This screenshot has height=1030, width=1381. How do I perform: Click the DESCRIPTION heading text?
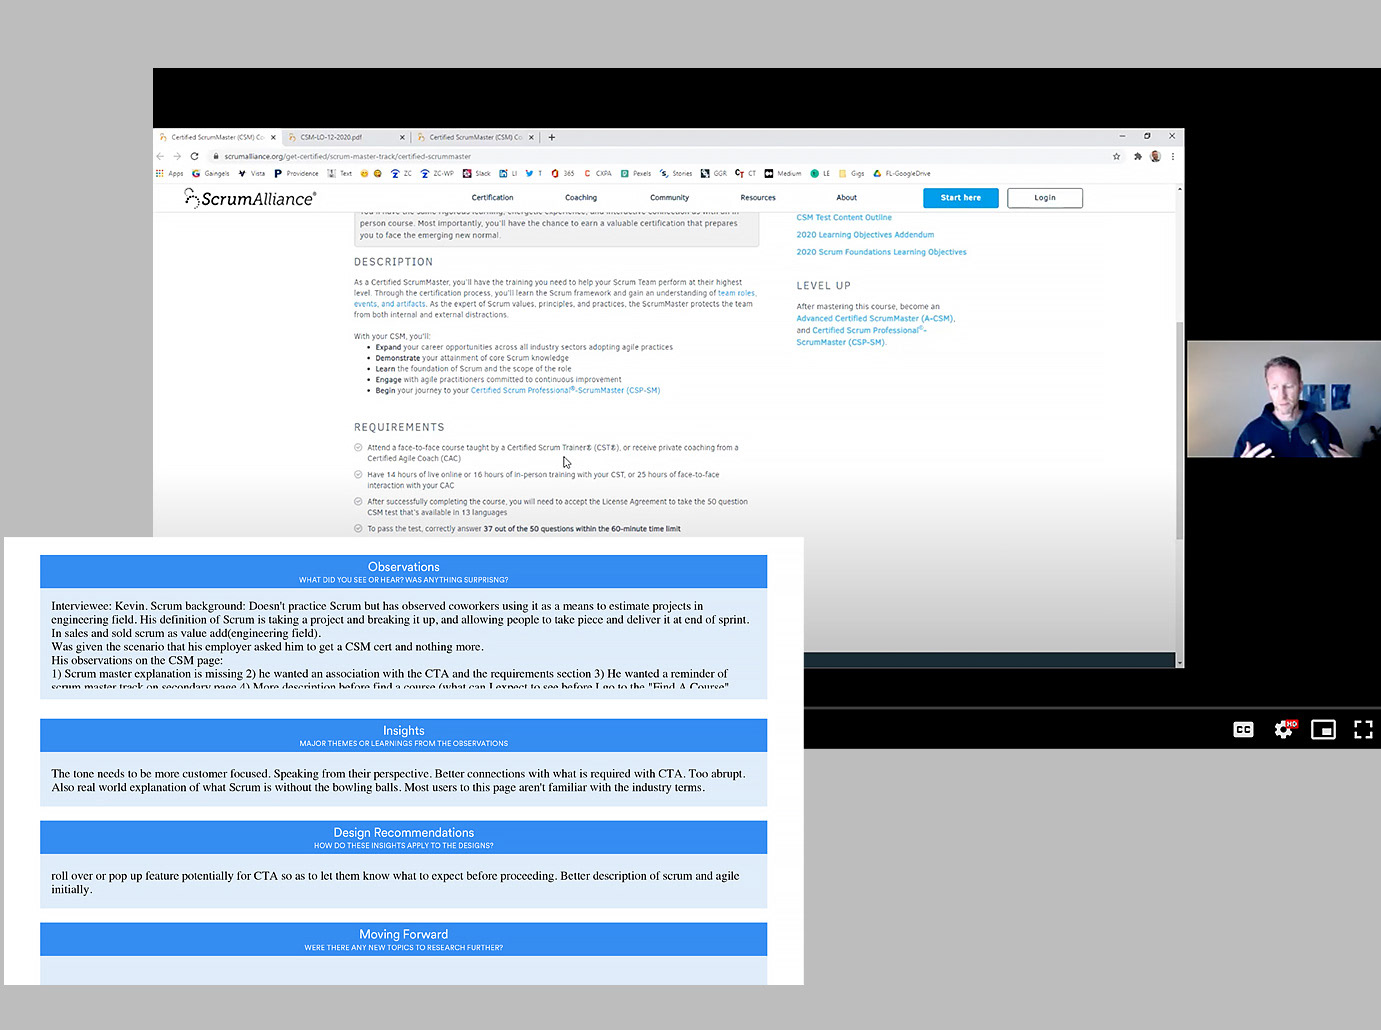393,262
